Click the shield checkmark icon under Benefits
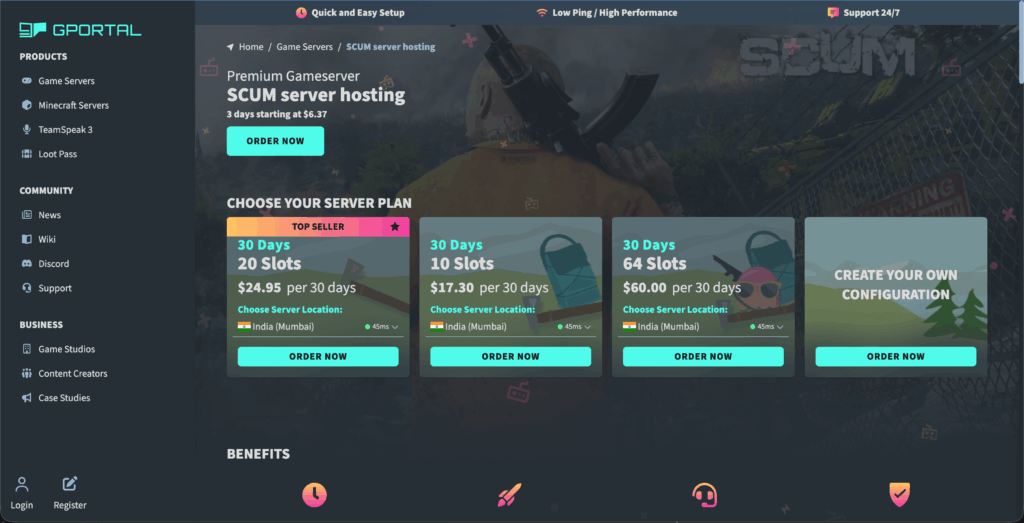 point(900,495)
